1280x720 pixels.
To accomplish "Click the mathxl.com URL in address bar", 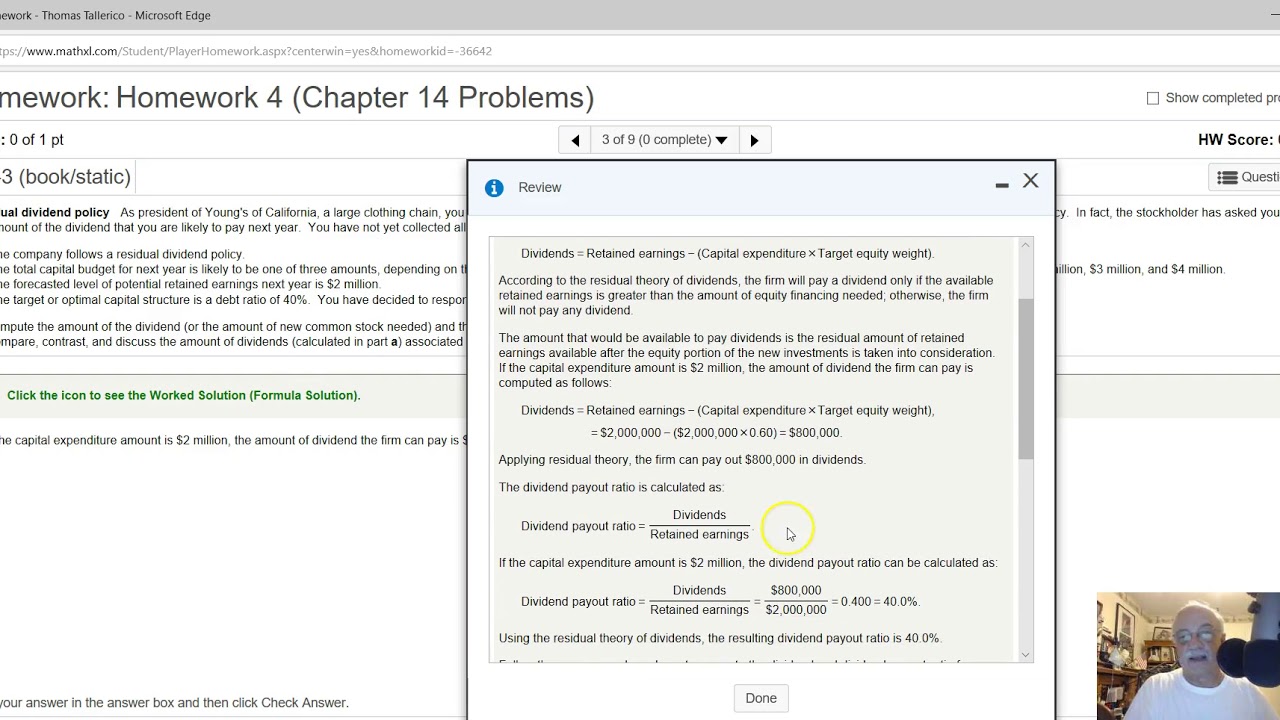I will click(x=246, y=51).
